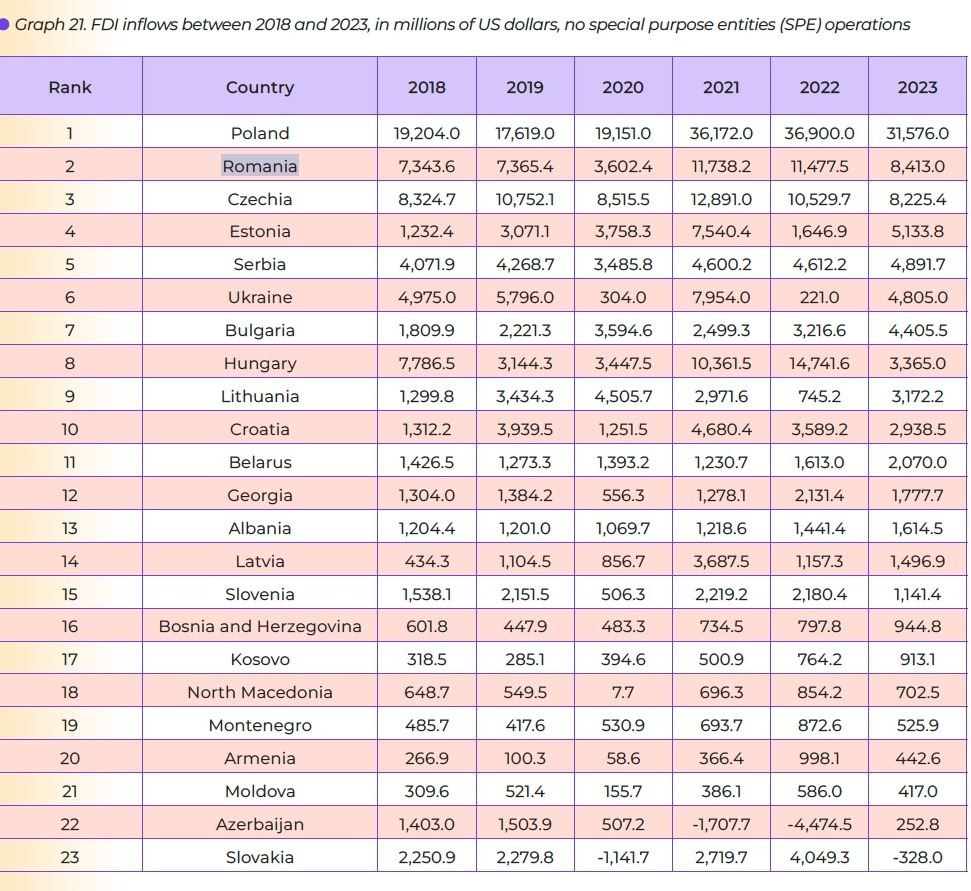Click the 2020 column header
Image resolution: width=971 pixels, height=891 pixels.
pyautogui.click(x=623, y=87)
